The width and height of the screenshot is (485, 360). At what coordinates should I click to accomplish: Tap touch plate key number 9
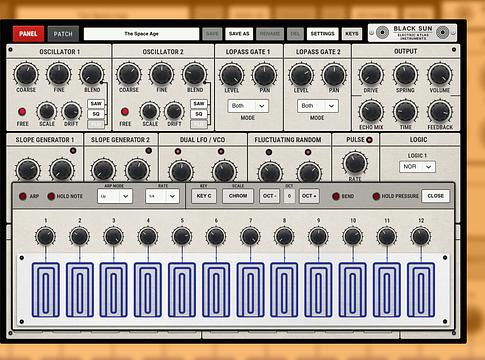pos(318,289)
